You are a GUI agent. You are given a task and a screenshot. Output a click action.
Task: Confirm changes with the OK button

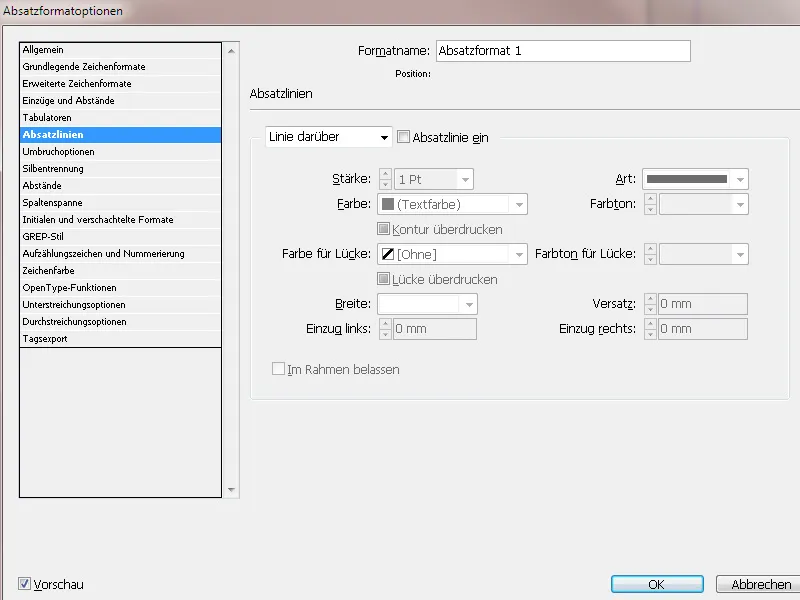(x=657, y=585)
